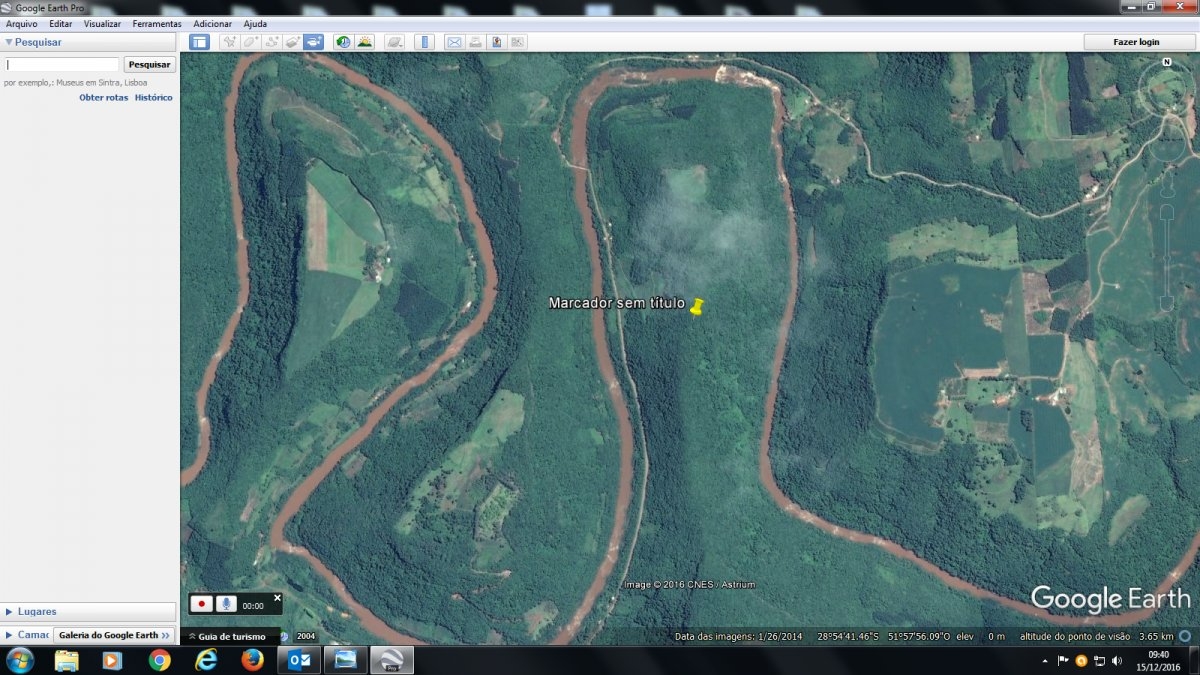
Task: Click the Obter rotas link
Action: [x=103, y=98]
